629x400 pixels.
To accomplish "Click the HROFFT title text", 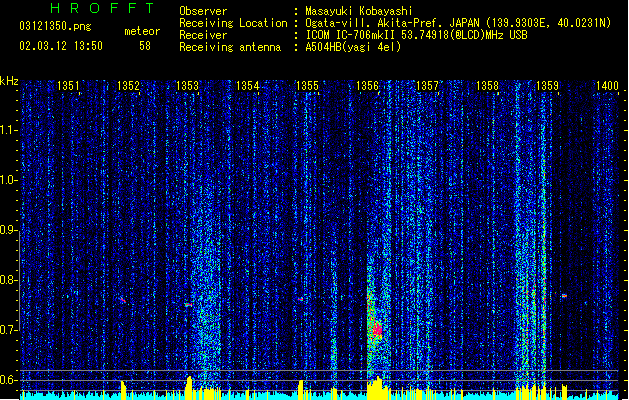I will (x=102, y=8).
